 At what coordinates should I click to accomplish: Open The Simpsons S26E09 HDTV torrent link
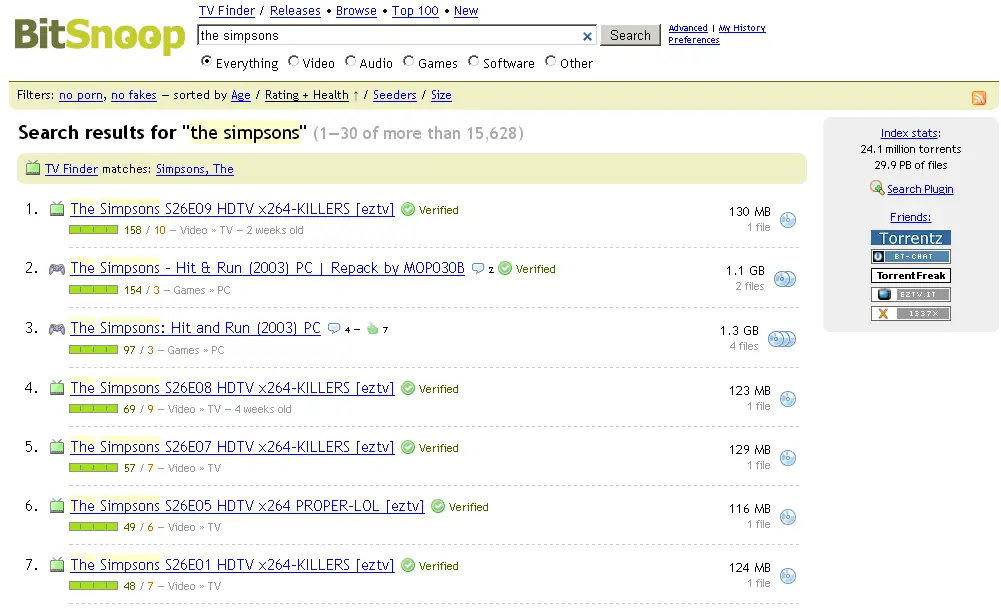232,209
